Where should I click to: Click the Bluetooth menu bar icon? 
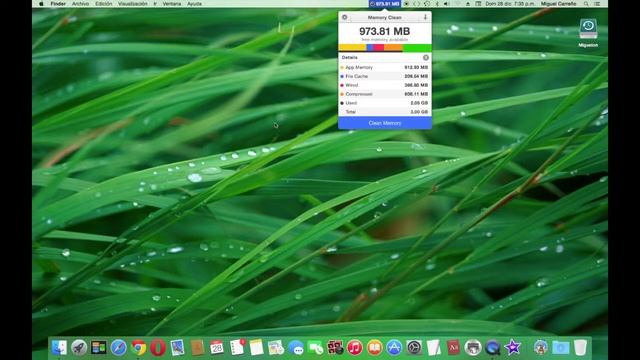point(437,4)
